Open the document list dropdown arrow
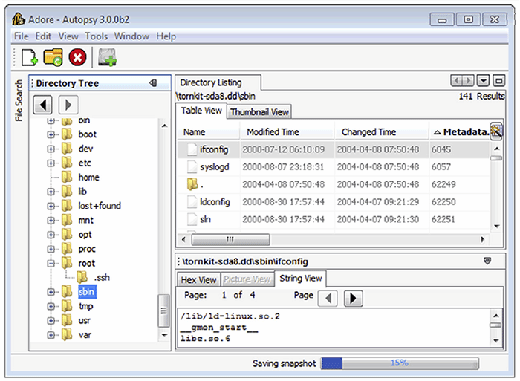The height and width of the screenshot is (381, 520). point(483,80)
